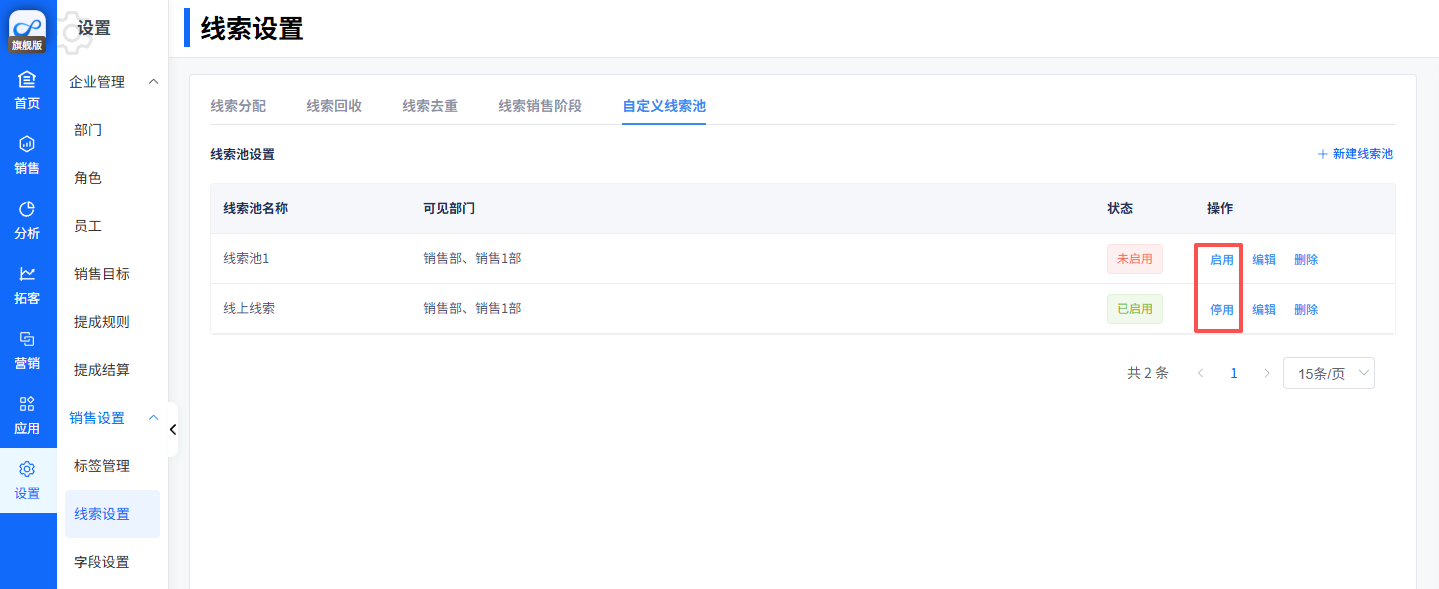Open 字段设置 in the settings menu
Viewport: 1439px width, 589px height.
click(x=102, y=562)
